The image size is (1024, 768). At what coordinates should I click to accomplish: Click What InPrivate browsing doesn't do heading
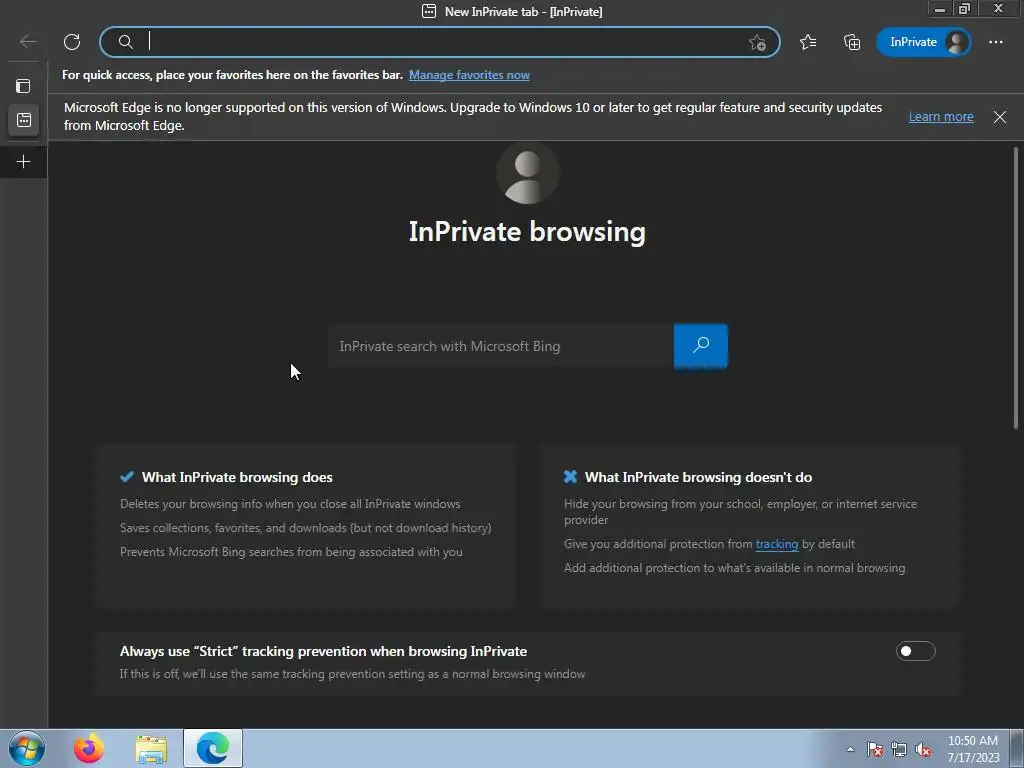pos(698,477)
